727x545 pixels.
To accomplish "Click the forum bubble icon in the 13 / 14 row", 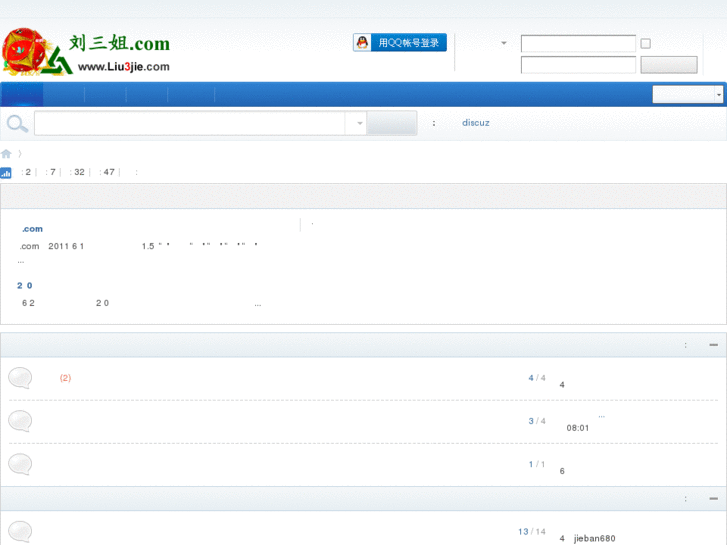I will click(20, 532).
